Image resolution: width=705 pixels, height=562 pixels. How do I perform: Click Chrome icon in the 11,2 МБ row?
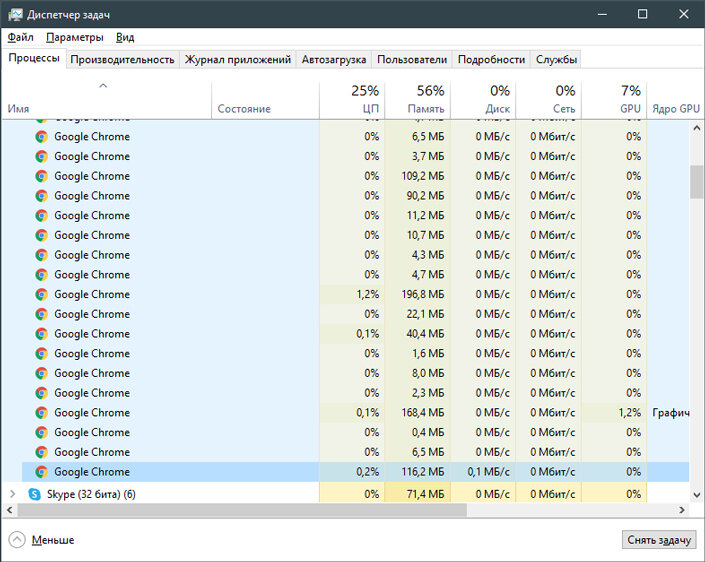[x=41, y=215]
